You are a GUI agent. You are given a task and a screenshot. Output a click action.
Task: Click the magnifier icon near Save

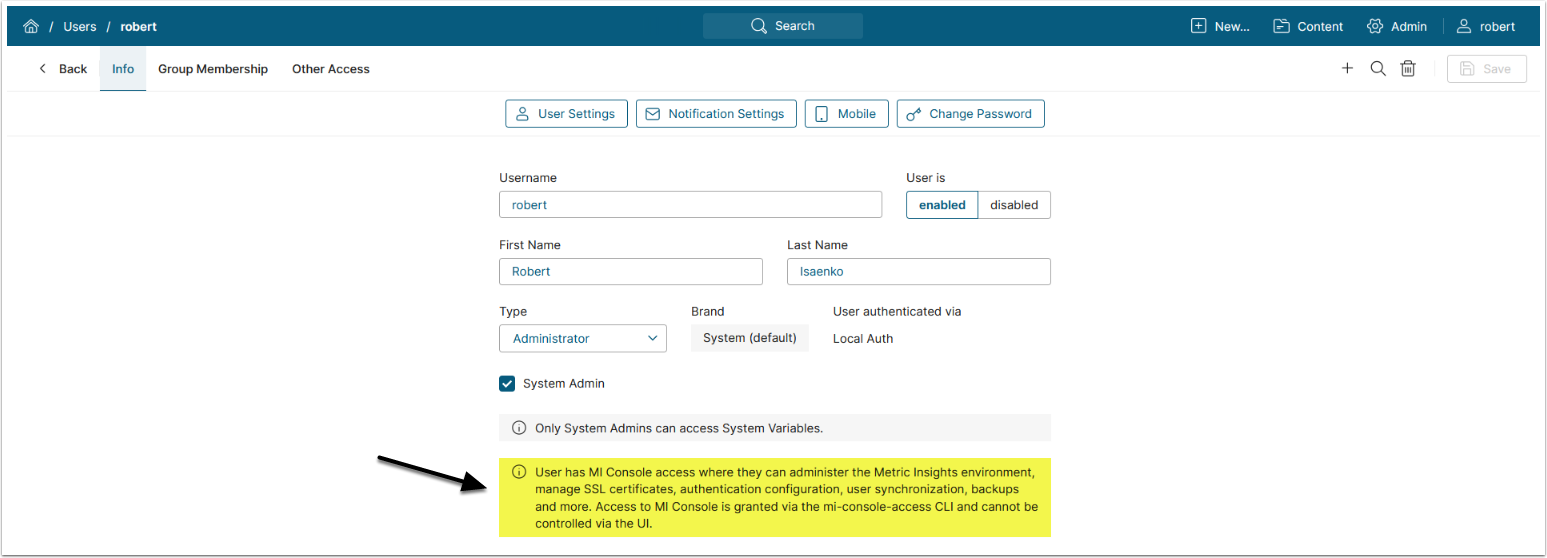tap(1377, 68)
